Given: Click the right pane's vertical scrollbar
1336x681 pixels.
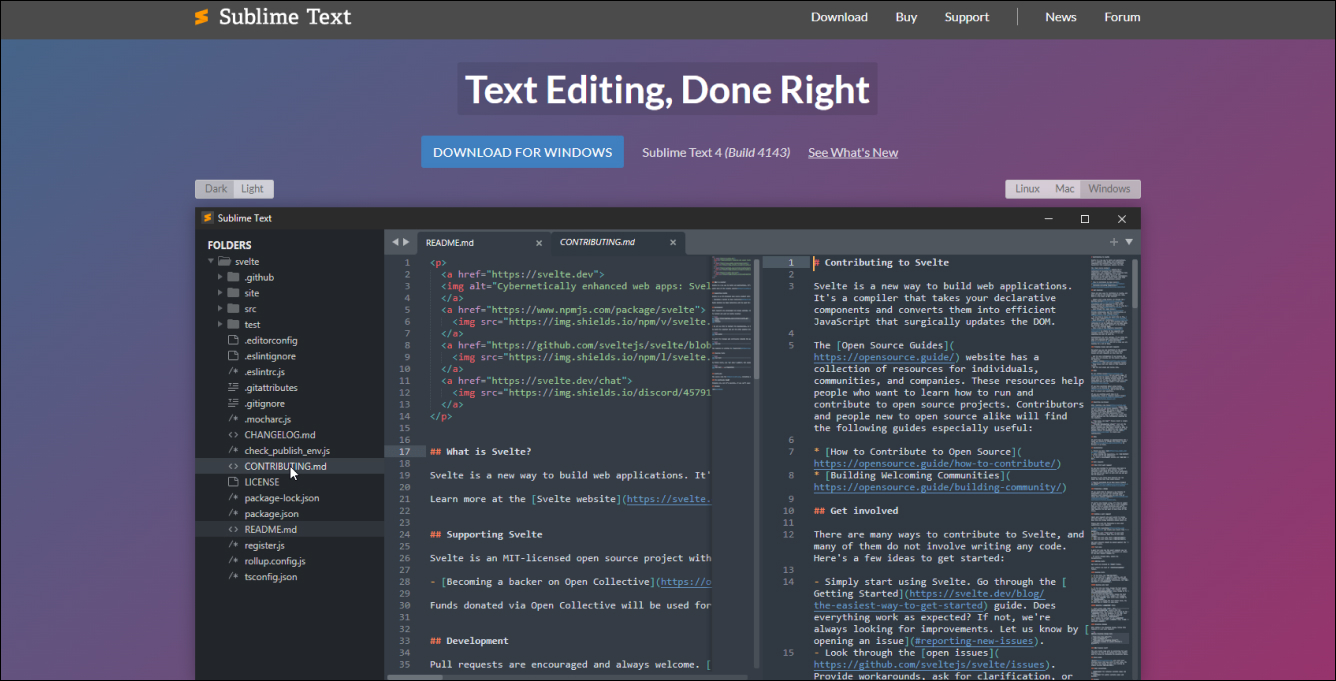Looking at the screenshot, I should coord(1135,283).
